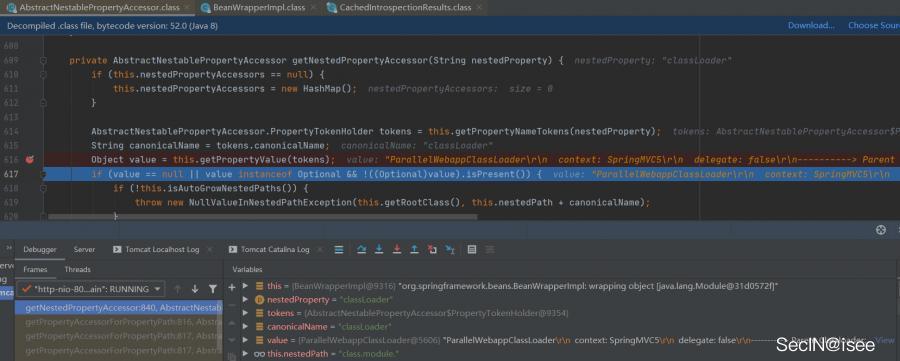Viewport: 900px width, 361px height.
Task: Select the Frames sub-tab
Action: coord(35,270)
